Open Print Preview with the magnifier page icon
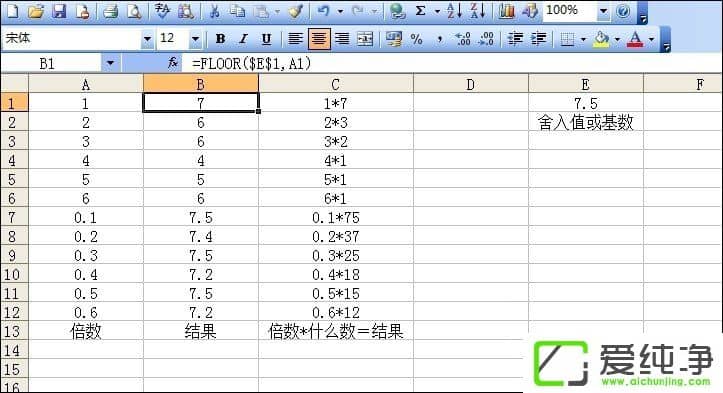723x393 pixels. click(x=134, y=11)
